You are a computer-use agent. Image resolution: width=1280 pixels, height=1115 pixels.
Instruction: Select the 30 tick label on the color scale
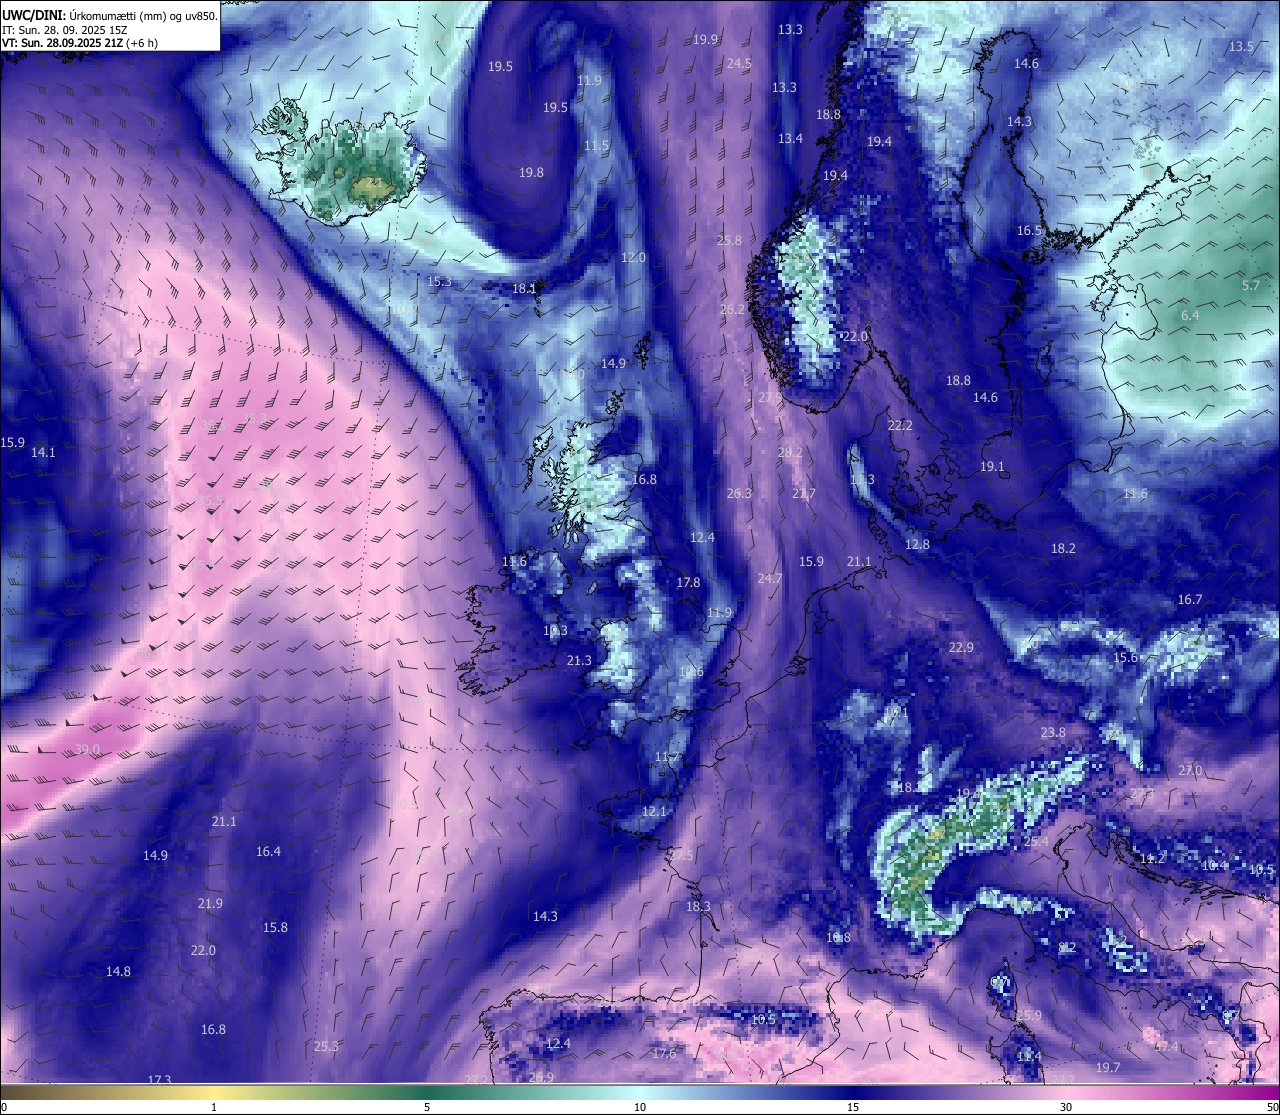(x=1066, y=1107)
